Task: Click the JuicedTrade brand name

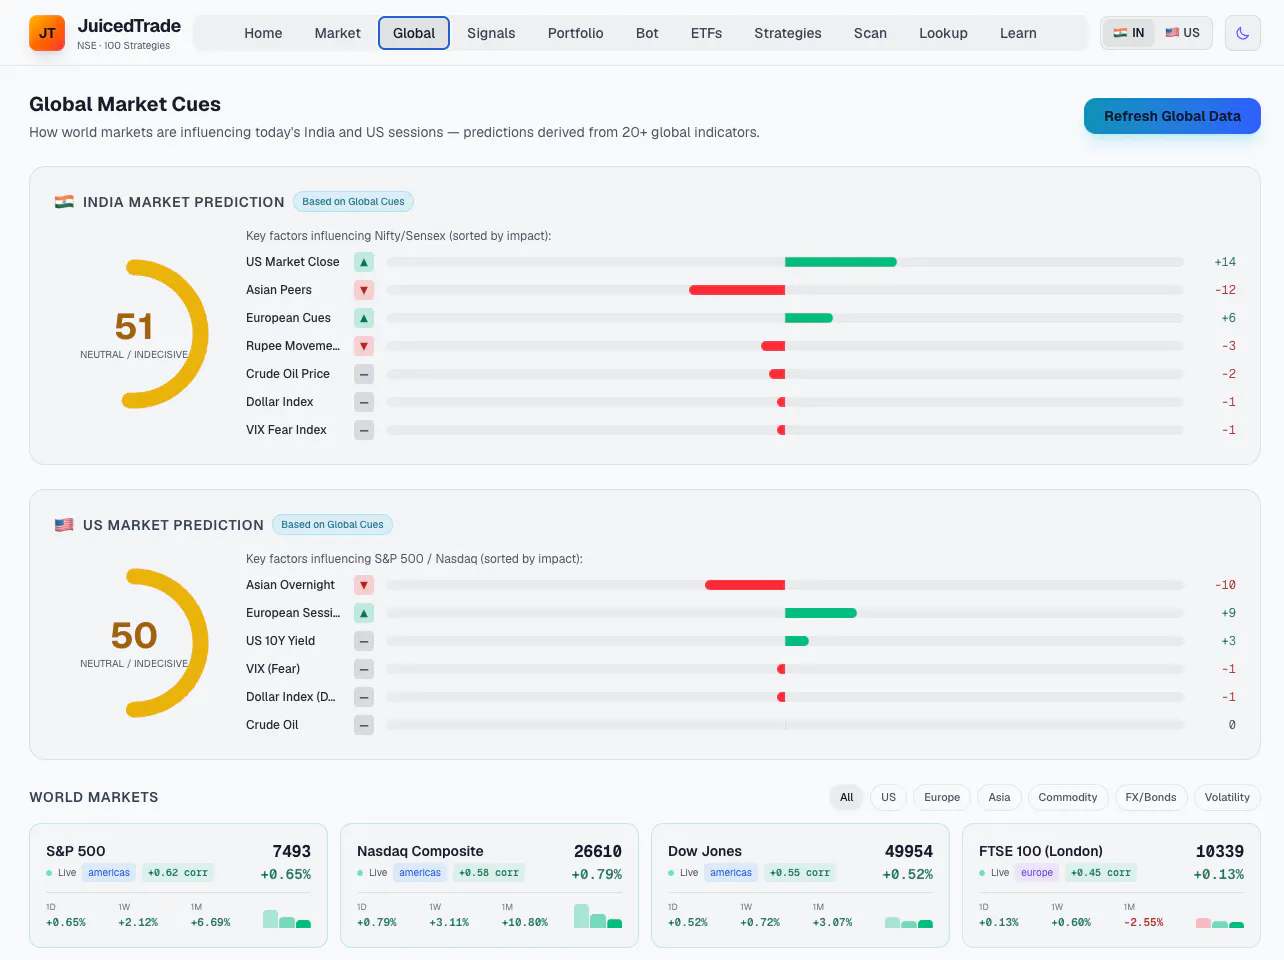Action: click(129, 26)
